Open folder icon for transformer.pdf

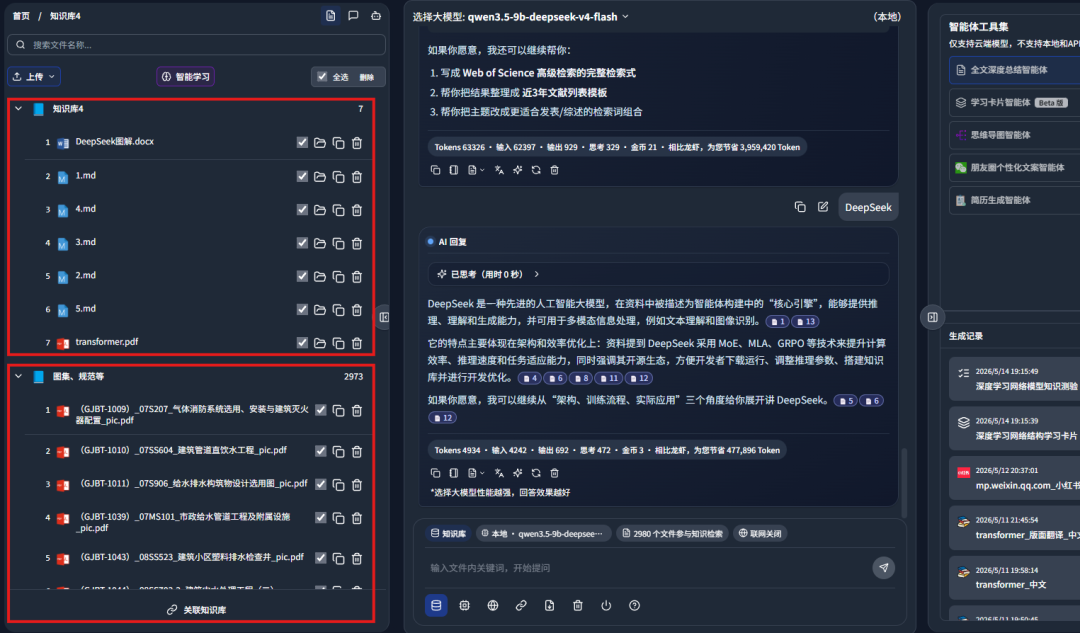(x=320, y=342)
